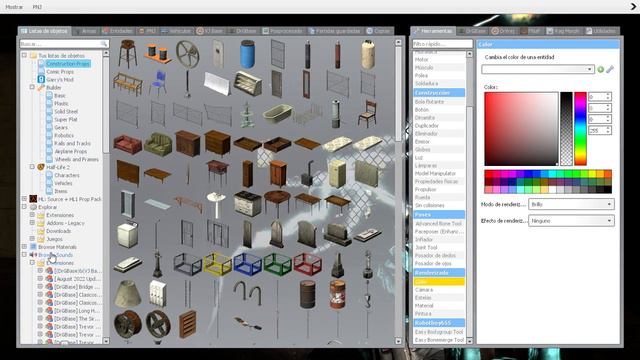Click the alpha transparency bar
The image size is (640, 360).
[566, 129]
